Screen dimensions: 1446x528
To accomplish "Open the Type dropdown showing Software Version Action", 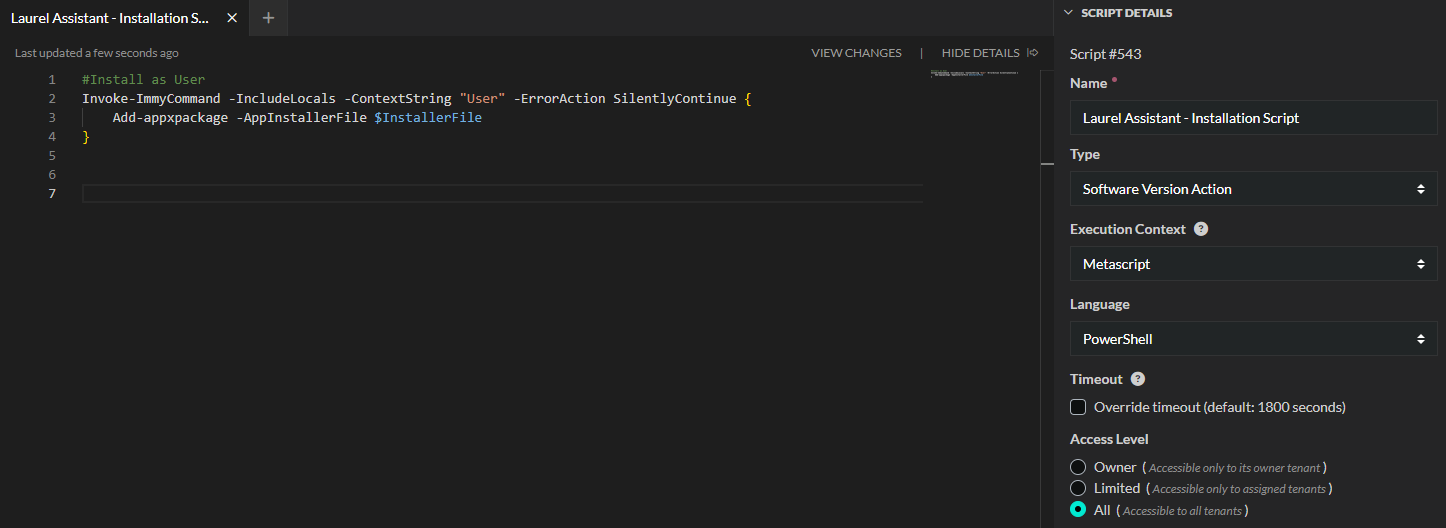I will tap(1255, 189).
